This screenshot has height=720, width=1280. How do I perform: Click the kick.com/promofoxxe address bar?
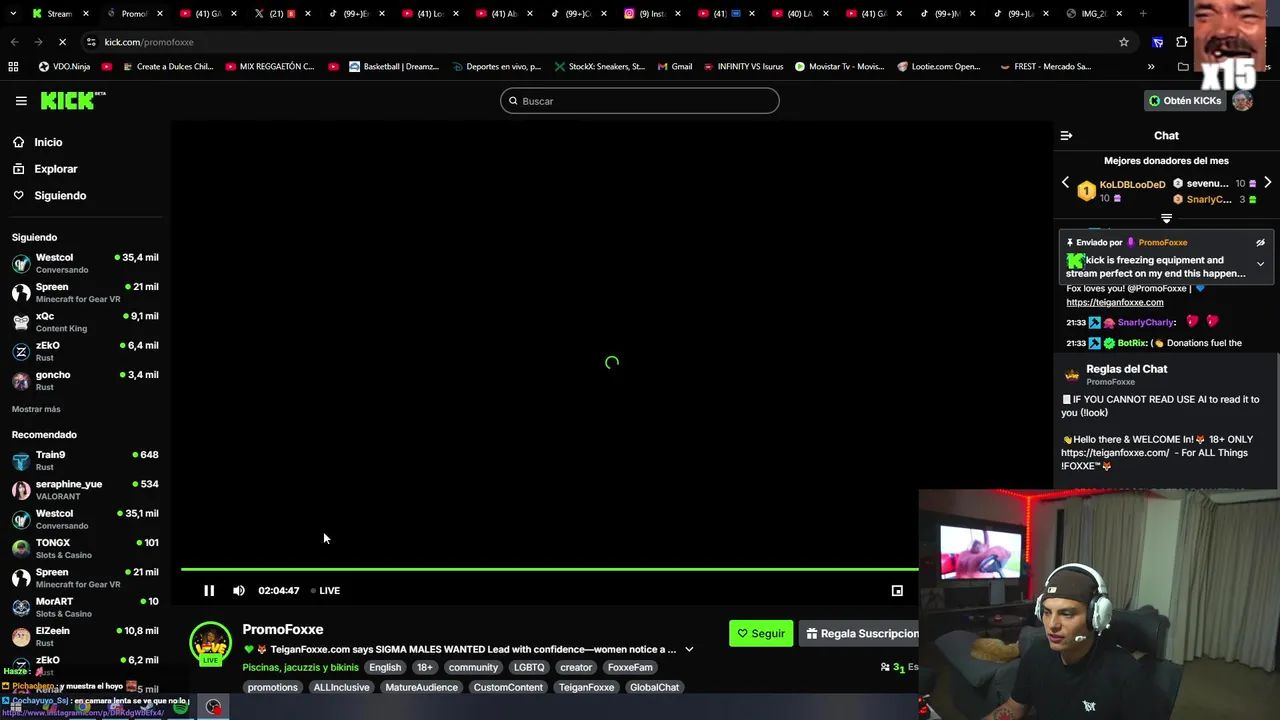600,42
